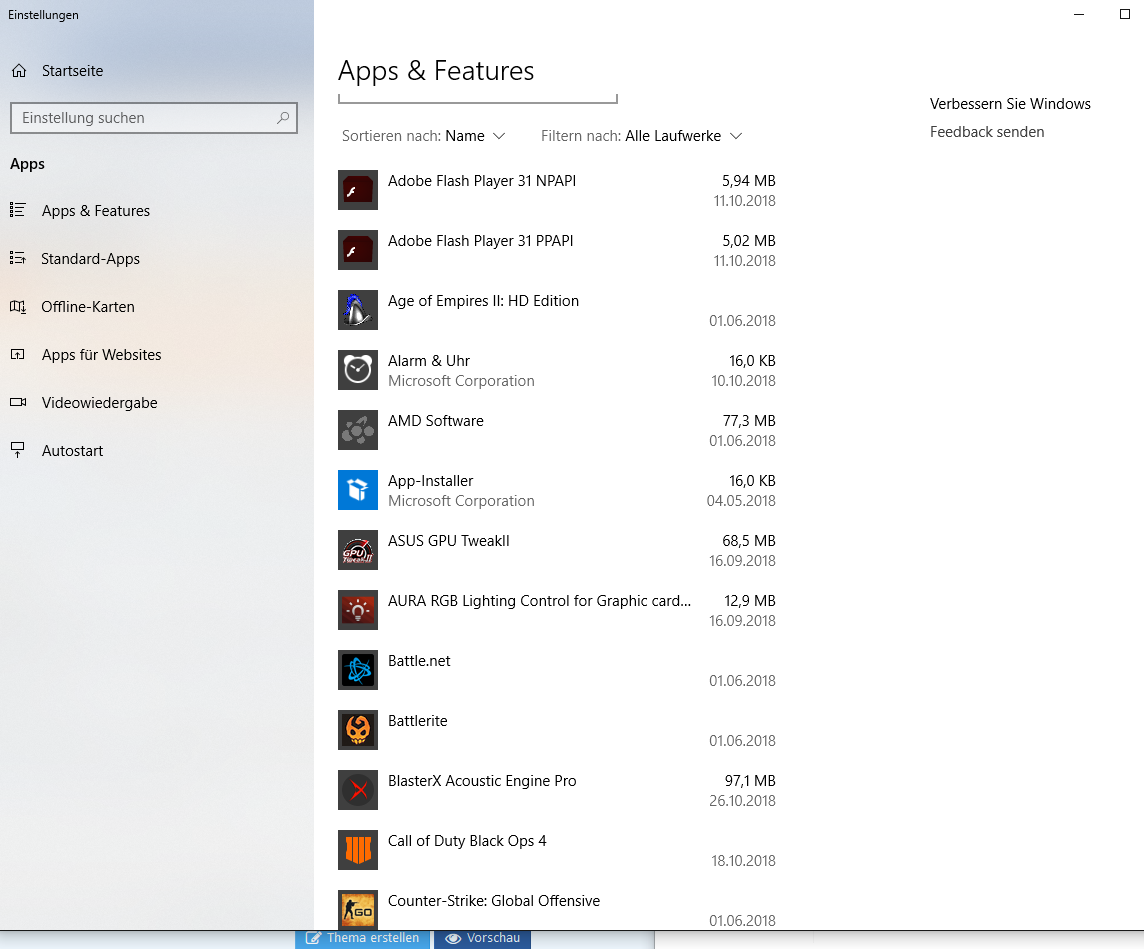Click the map icon beside Offline-Karten

[x=18, y=306]
